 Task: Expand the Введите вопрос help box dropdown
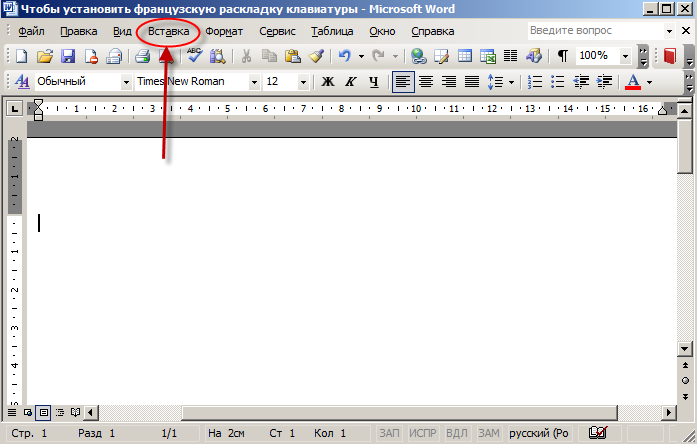click(x=669, y=31)
